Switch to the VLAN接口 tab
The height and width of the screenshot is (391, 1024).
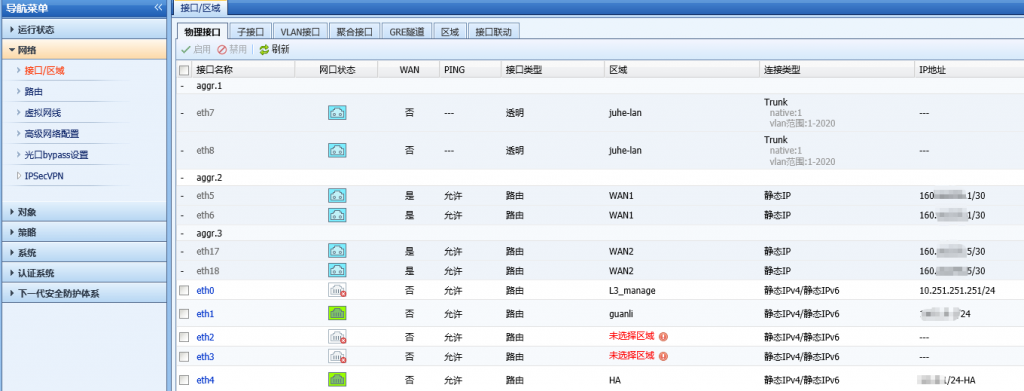click(299, 31)
